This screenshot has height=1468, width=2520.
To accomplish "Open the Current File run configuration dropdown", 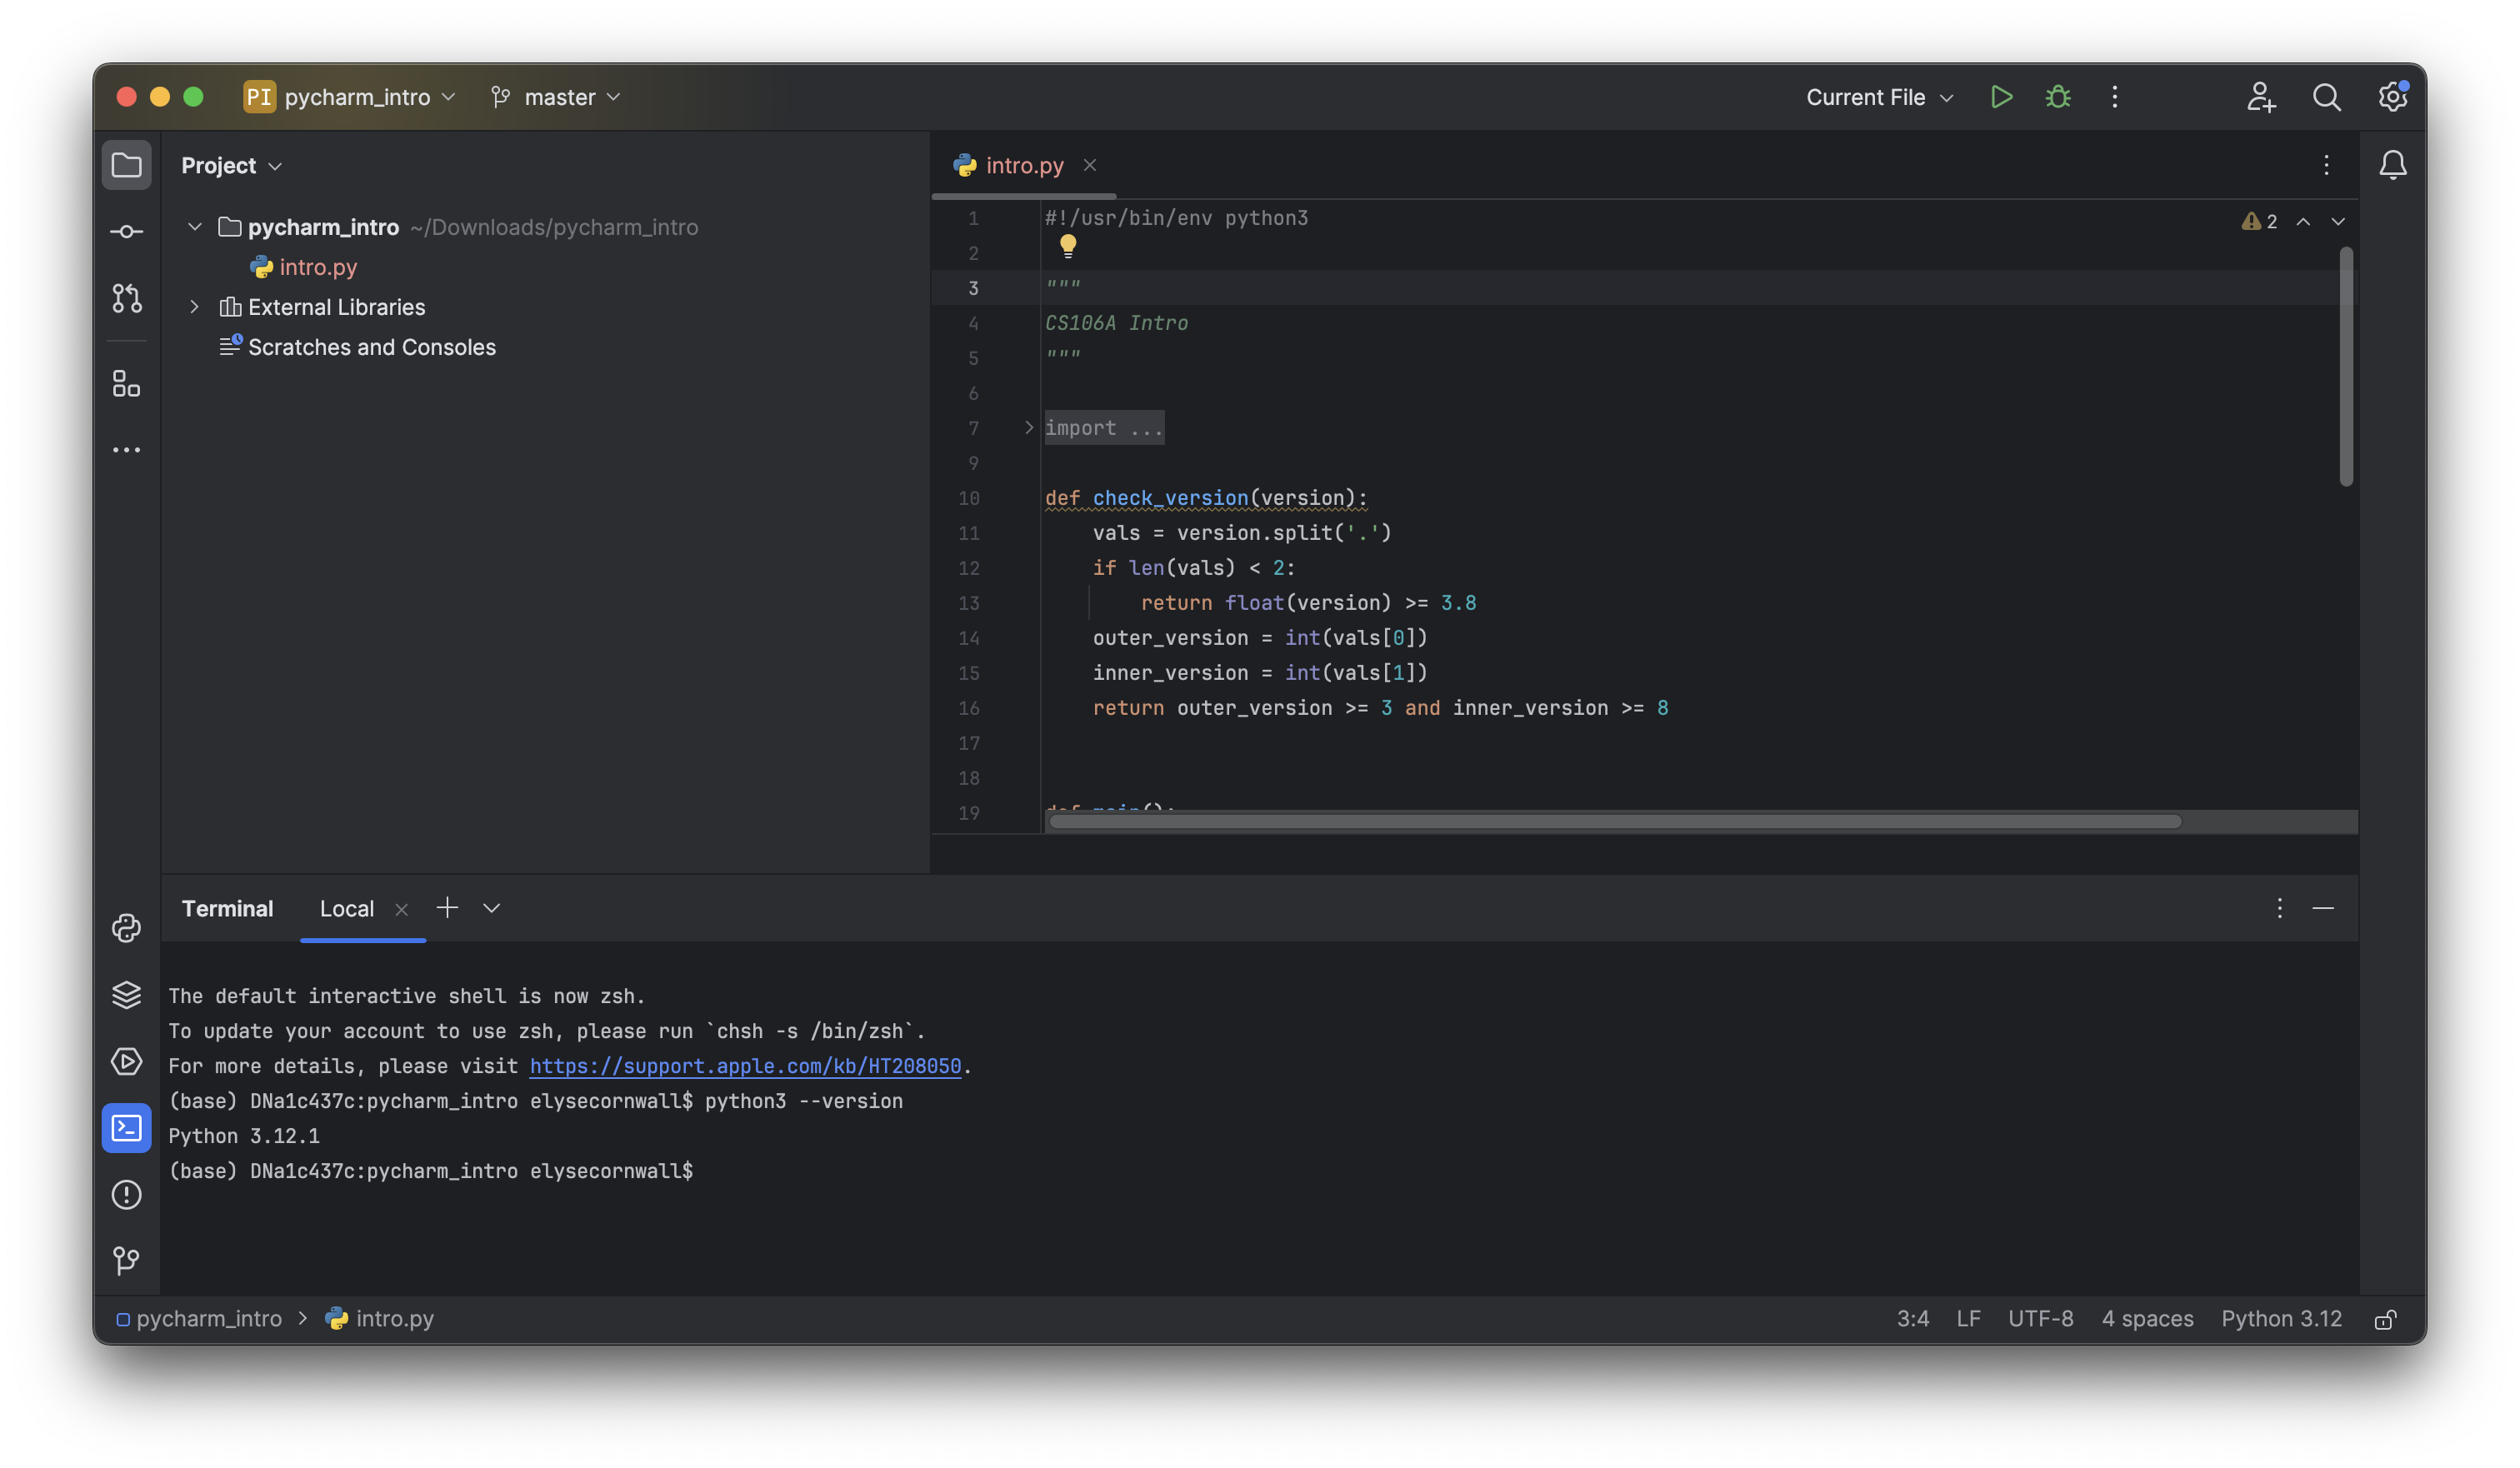I will pyautogui.click(x=1878, y=97).
